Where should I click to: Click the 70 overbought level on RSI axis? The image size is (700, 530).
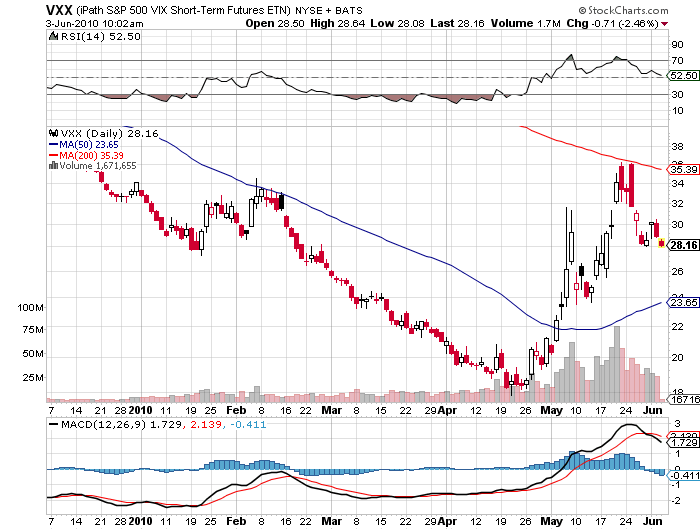(x=677, y=60)
